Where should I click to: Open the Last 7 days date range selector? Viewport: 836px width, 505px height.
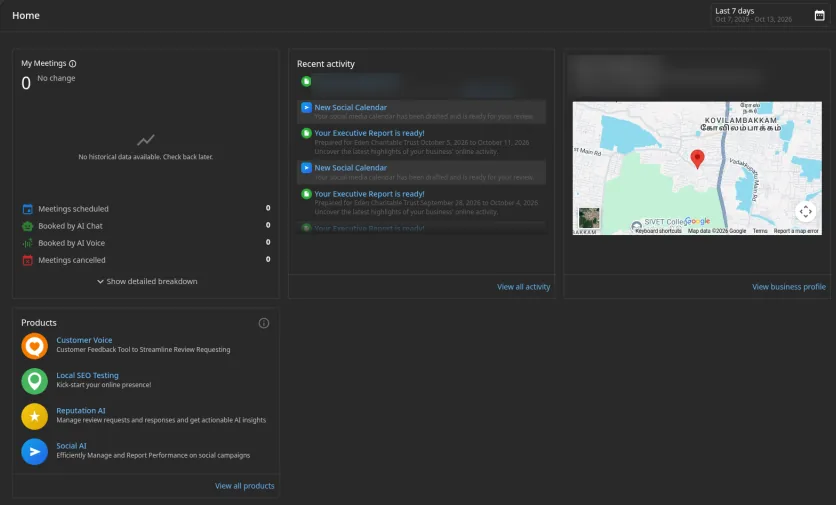(770, 15)
